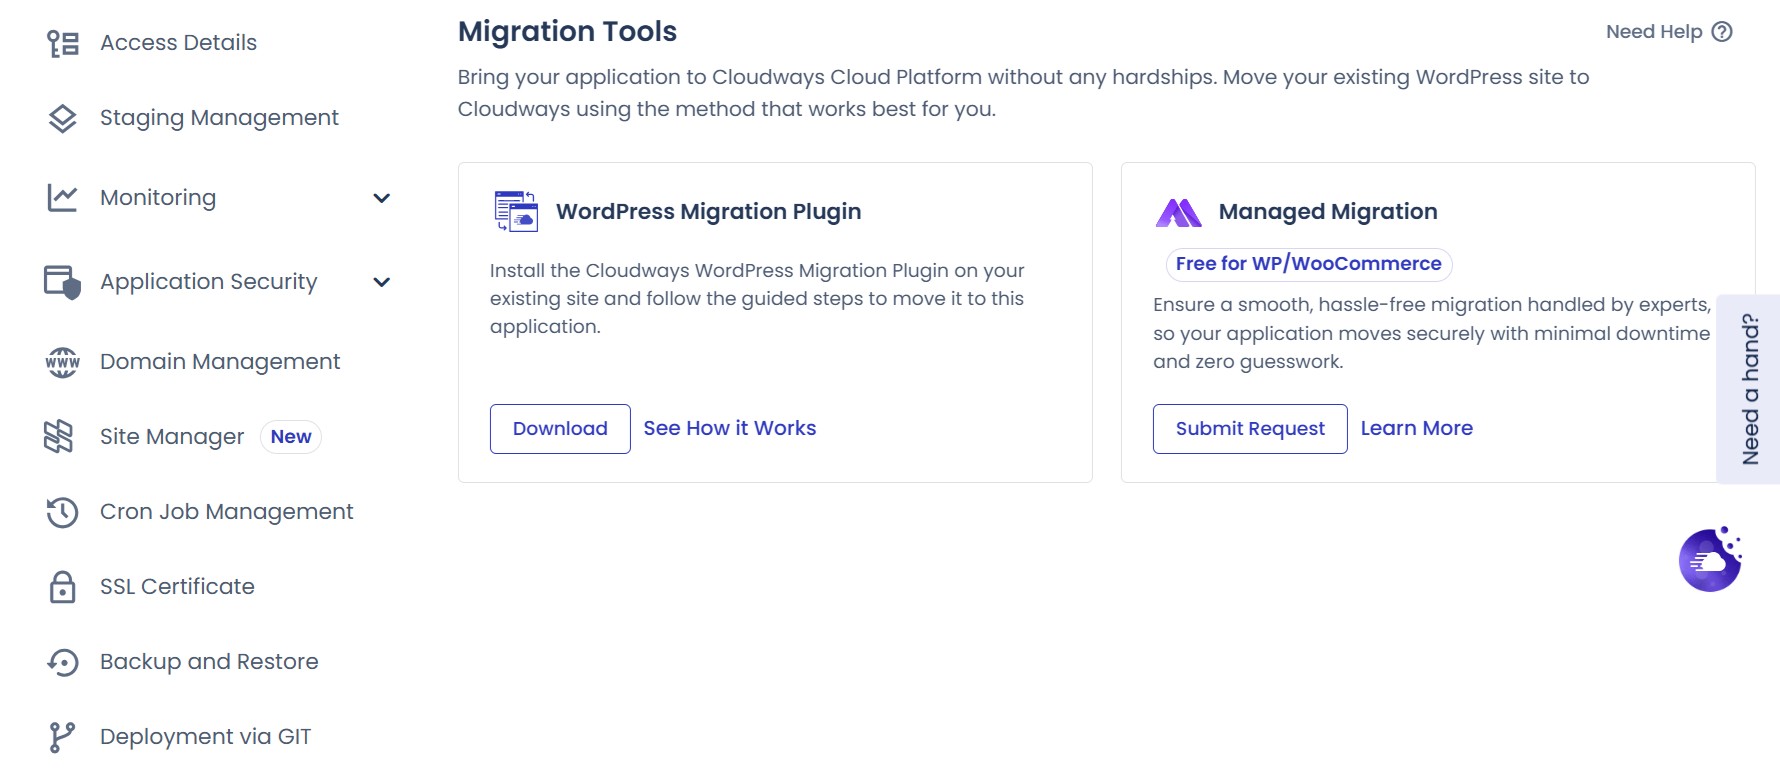Image resolution: width=1780 pixels, height=777 pixels.
Task: Click the Domain Management www globe icon
Action: click(x=63, y=362)
